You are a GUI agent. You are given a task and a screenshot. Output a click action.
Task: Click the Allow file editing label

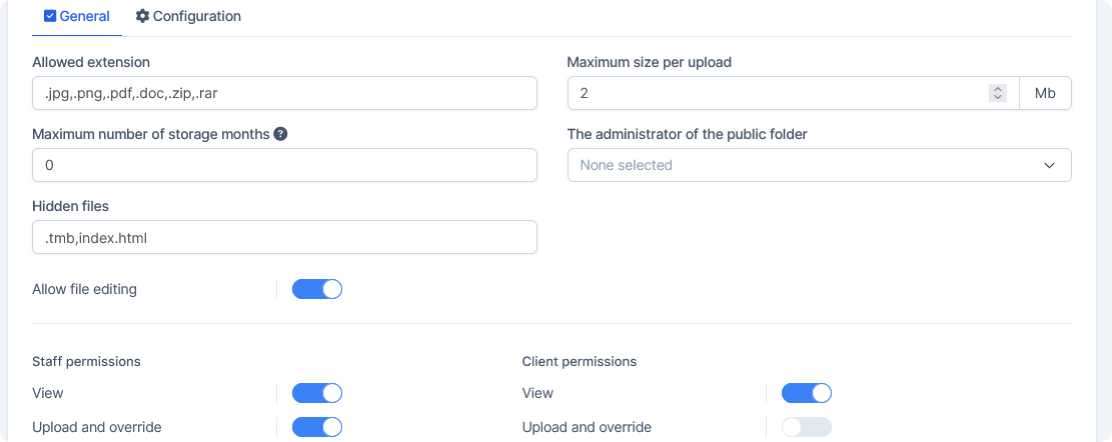coord(85,289)
